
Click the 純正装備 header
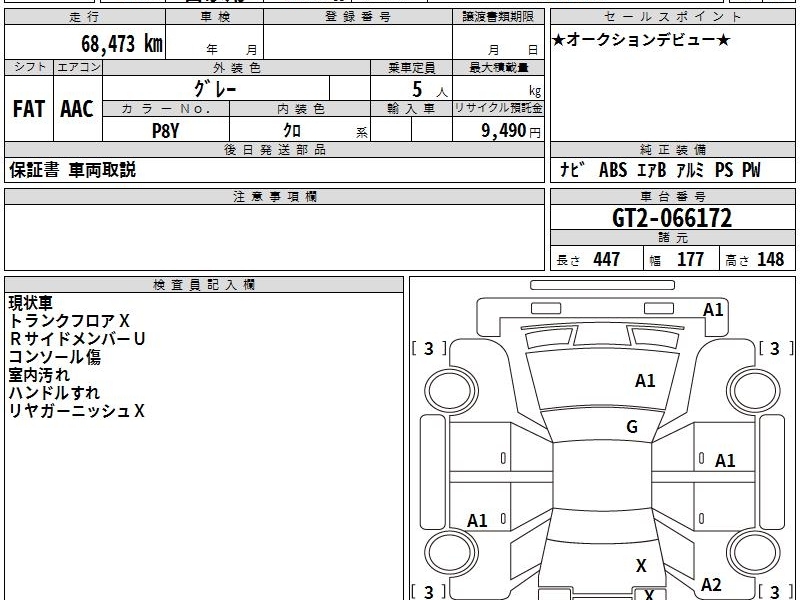pos(672,149)
